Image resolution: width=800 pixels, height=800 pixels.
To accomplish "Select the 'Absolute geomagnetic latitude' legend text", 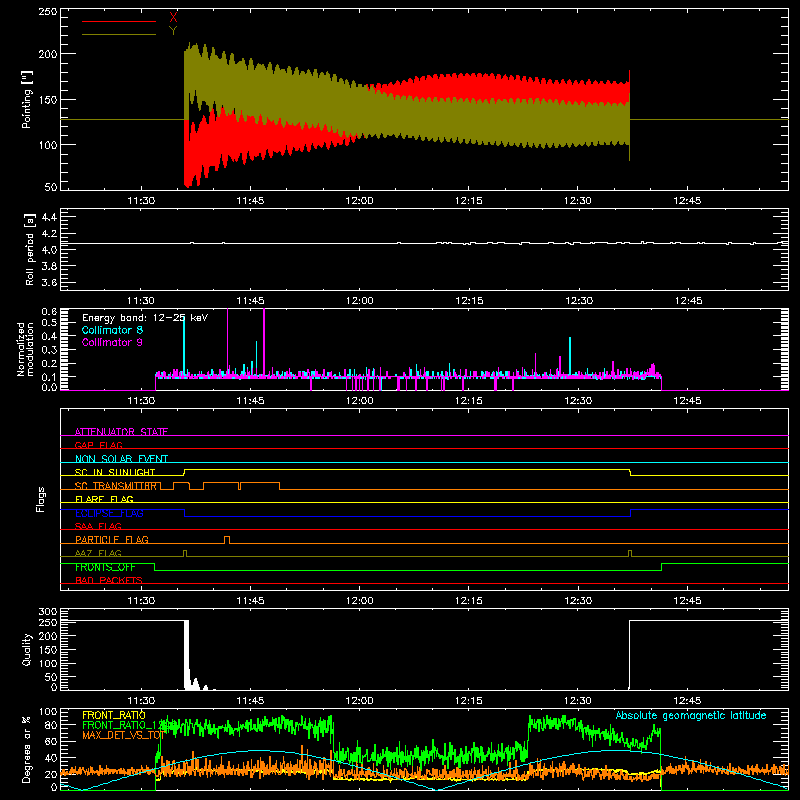I will pos(691,715).
